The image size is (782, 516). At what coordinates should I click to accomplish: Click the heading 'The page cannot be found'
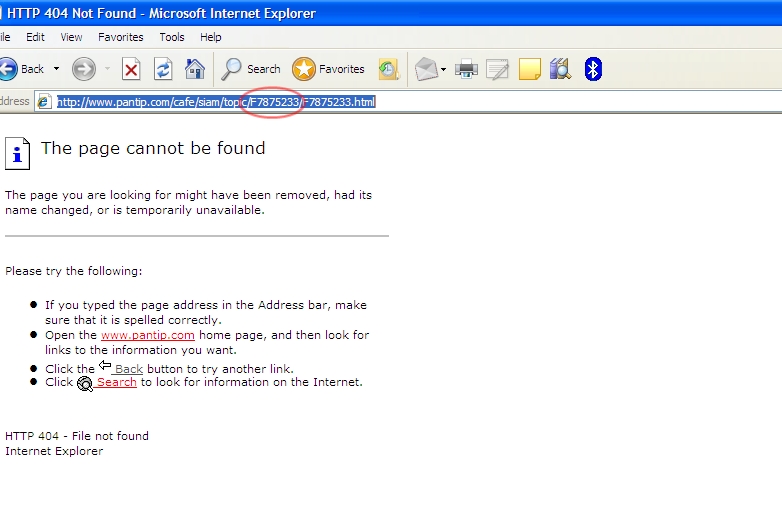(x=153, y=148)
